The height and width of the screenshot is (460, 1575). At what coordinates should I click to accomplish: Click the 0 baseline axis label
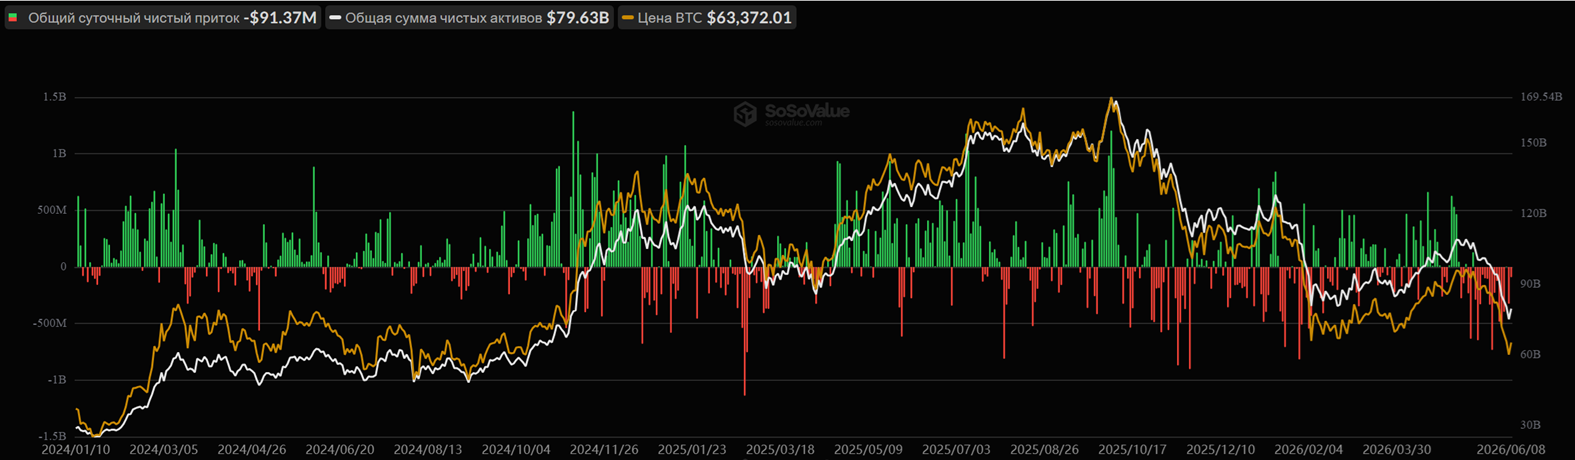tap(63, 267)
